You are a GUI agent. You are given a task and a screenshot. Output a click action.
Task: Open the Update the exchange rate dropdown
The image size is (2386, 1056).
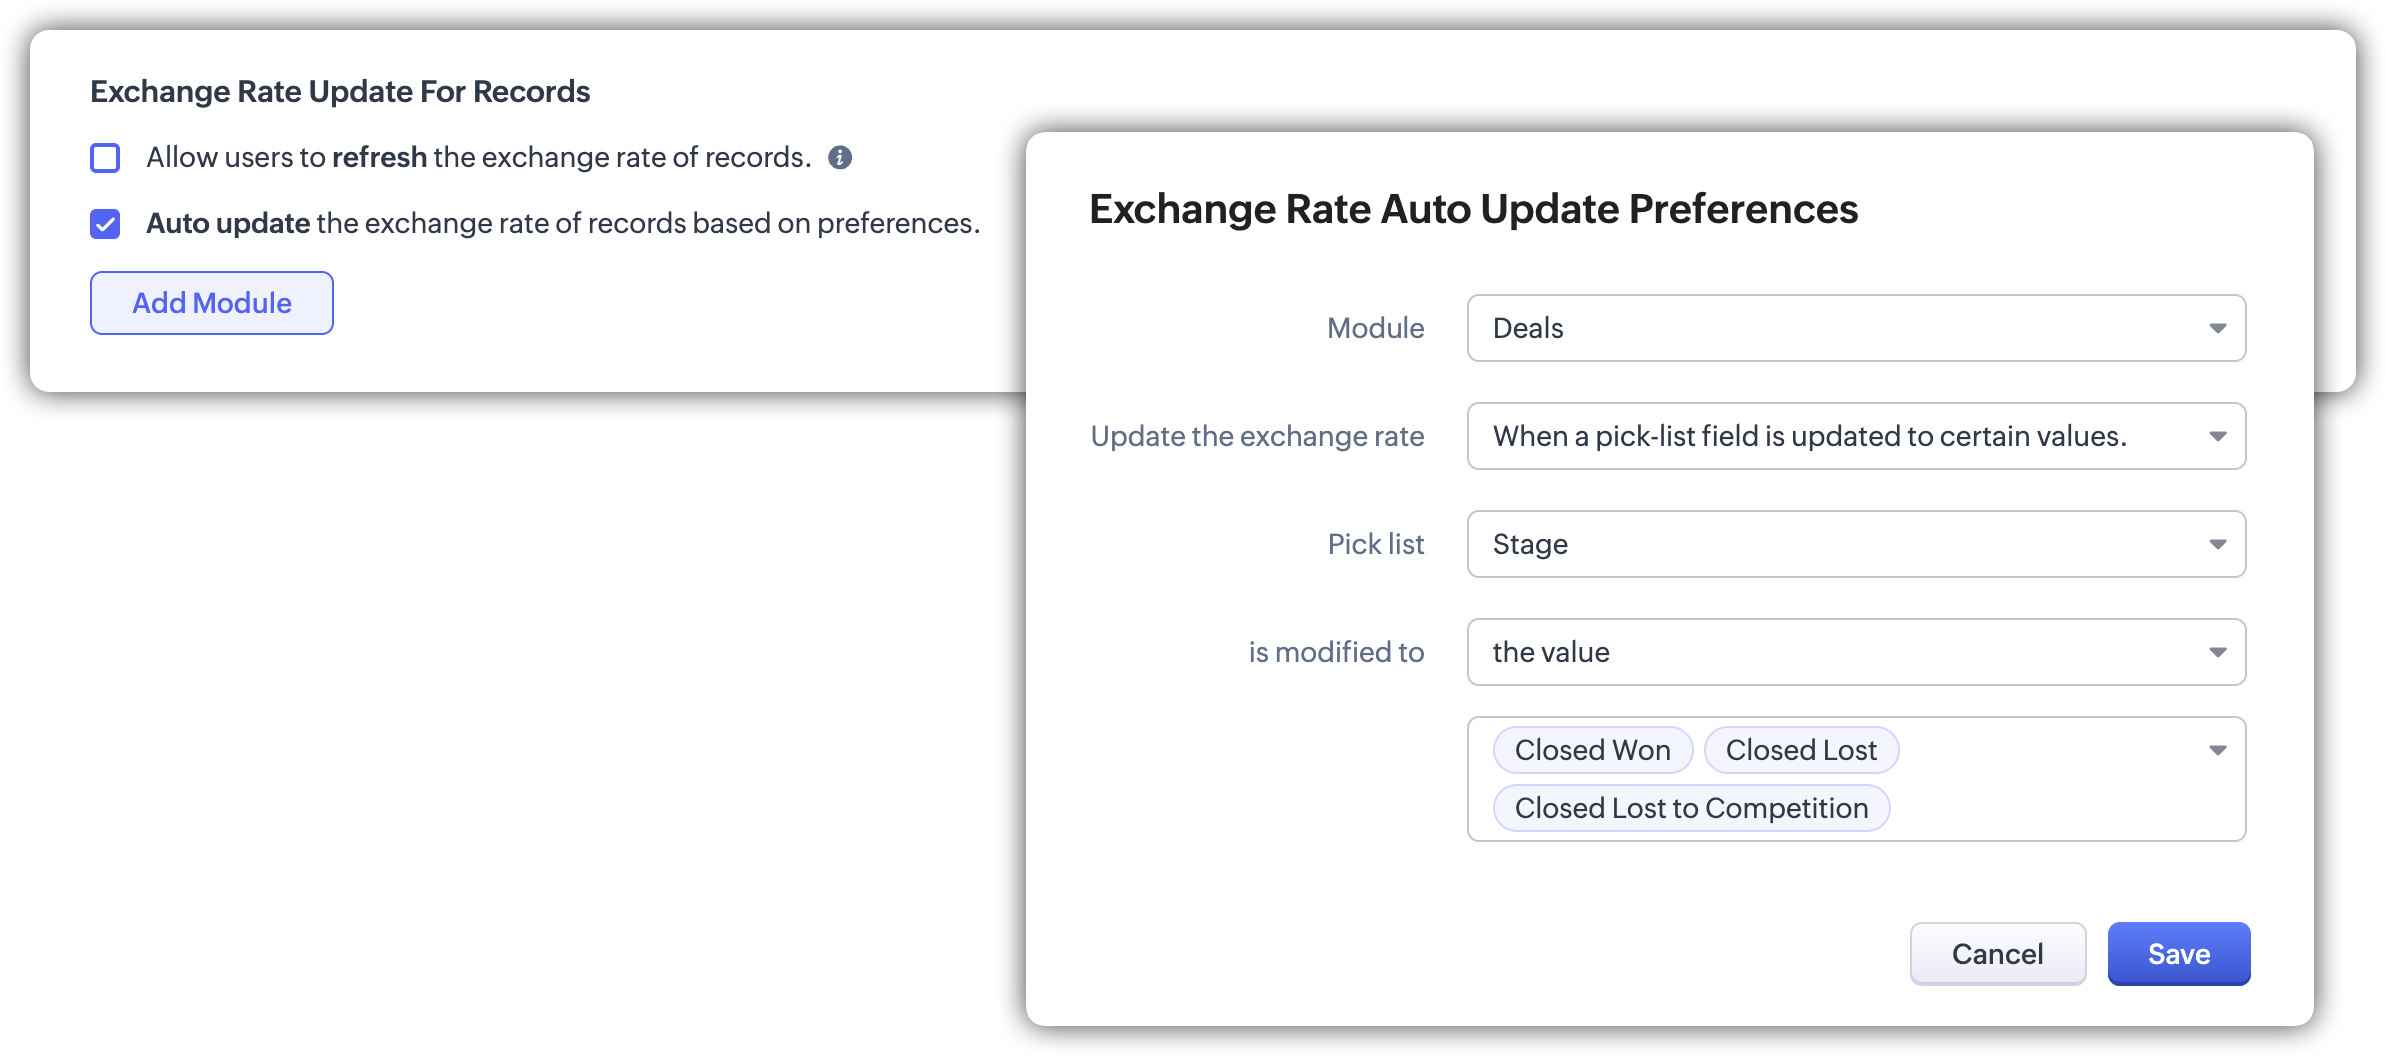point(1840,436)
